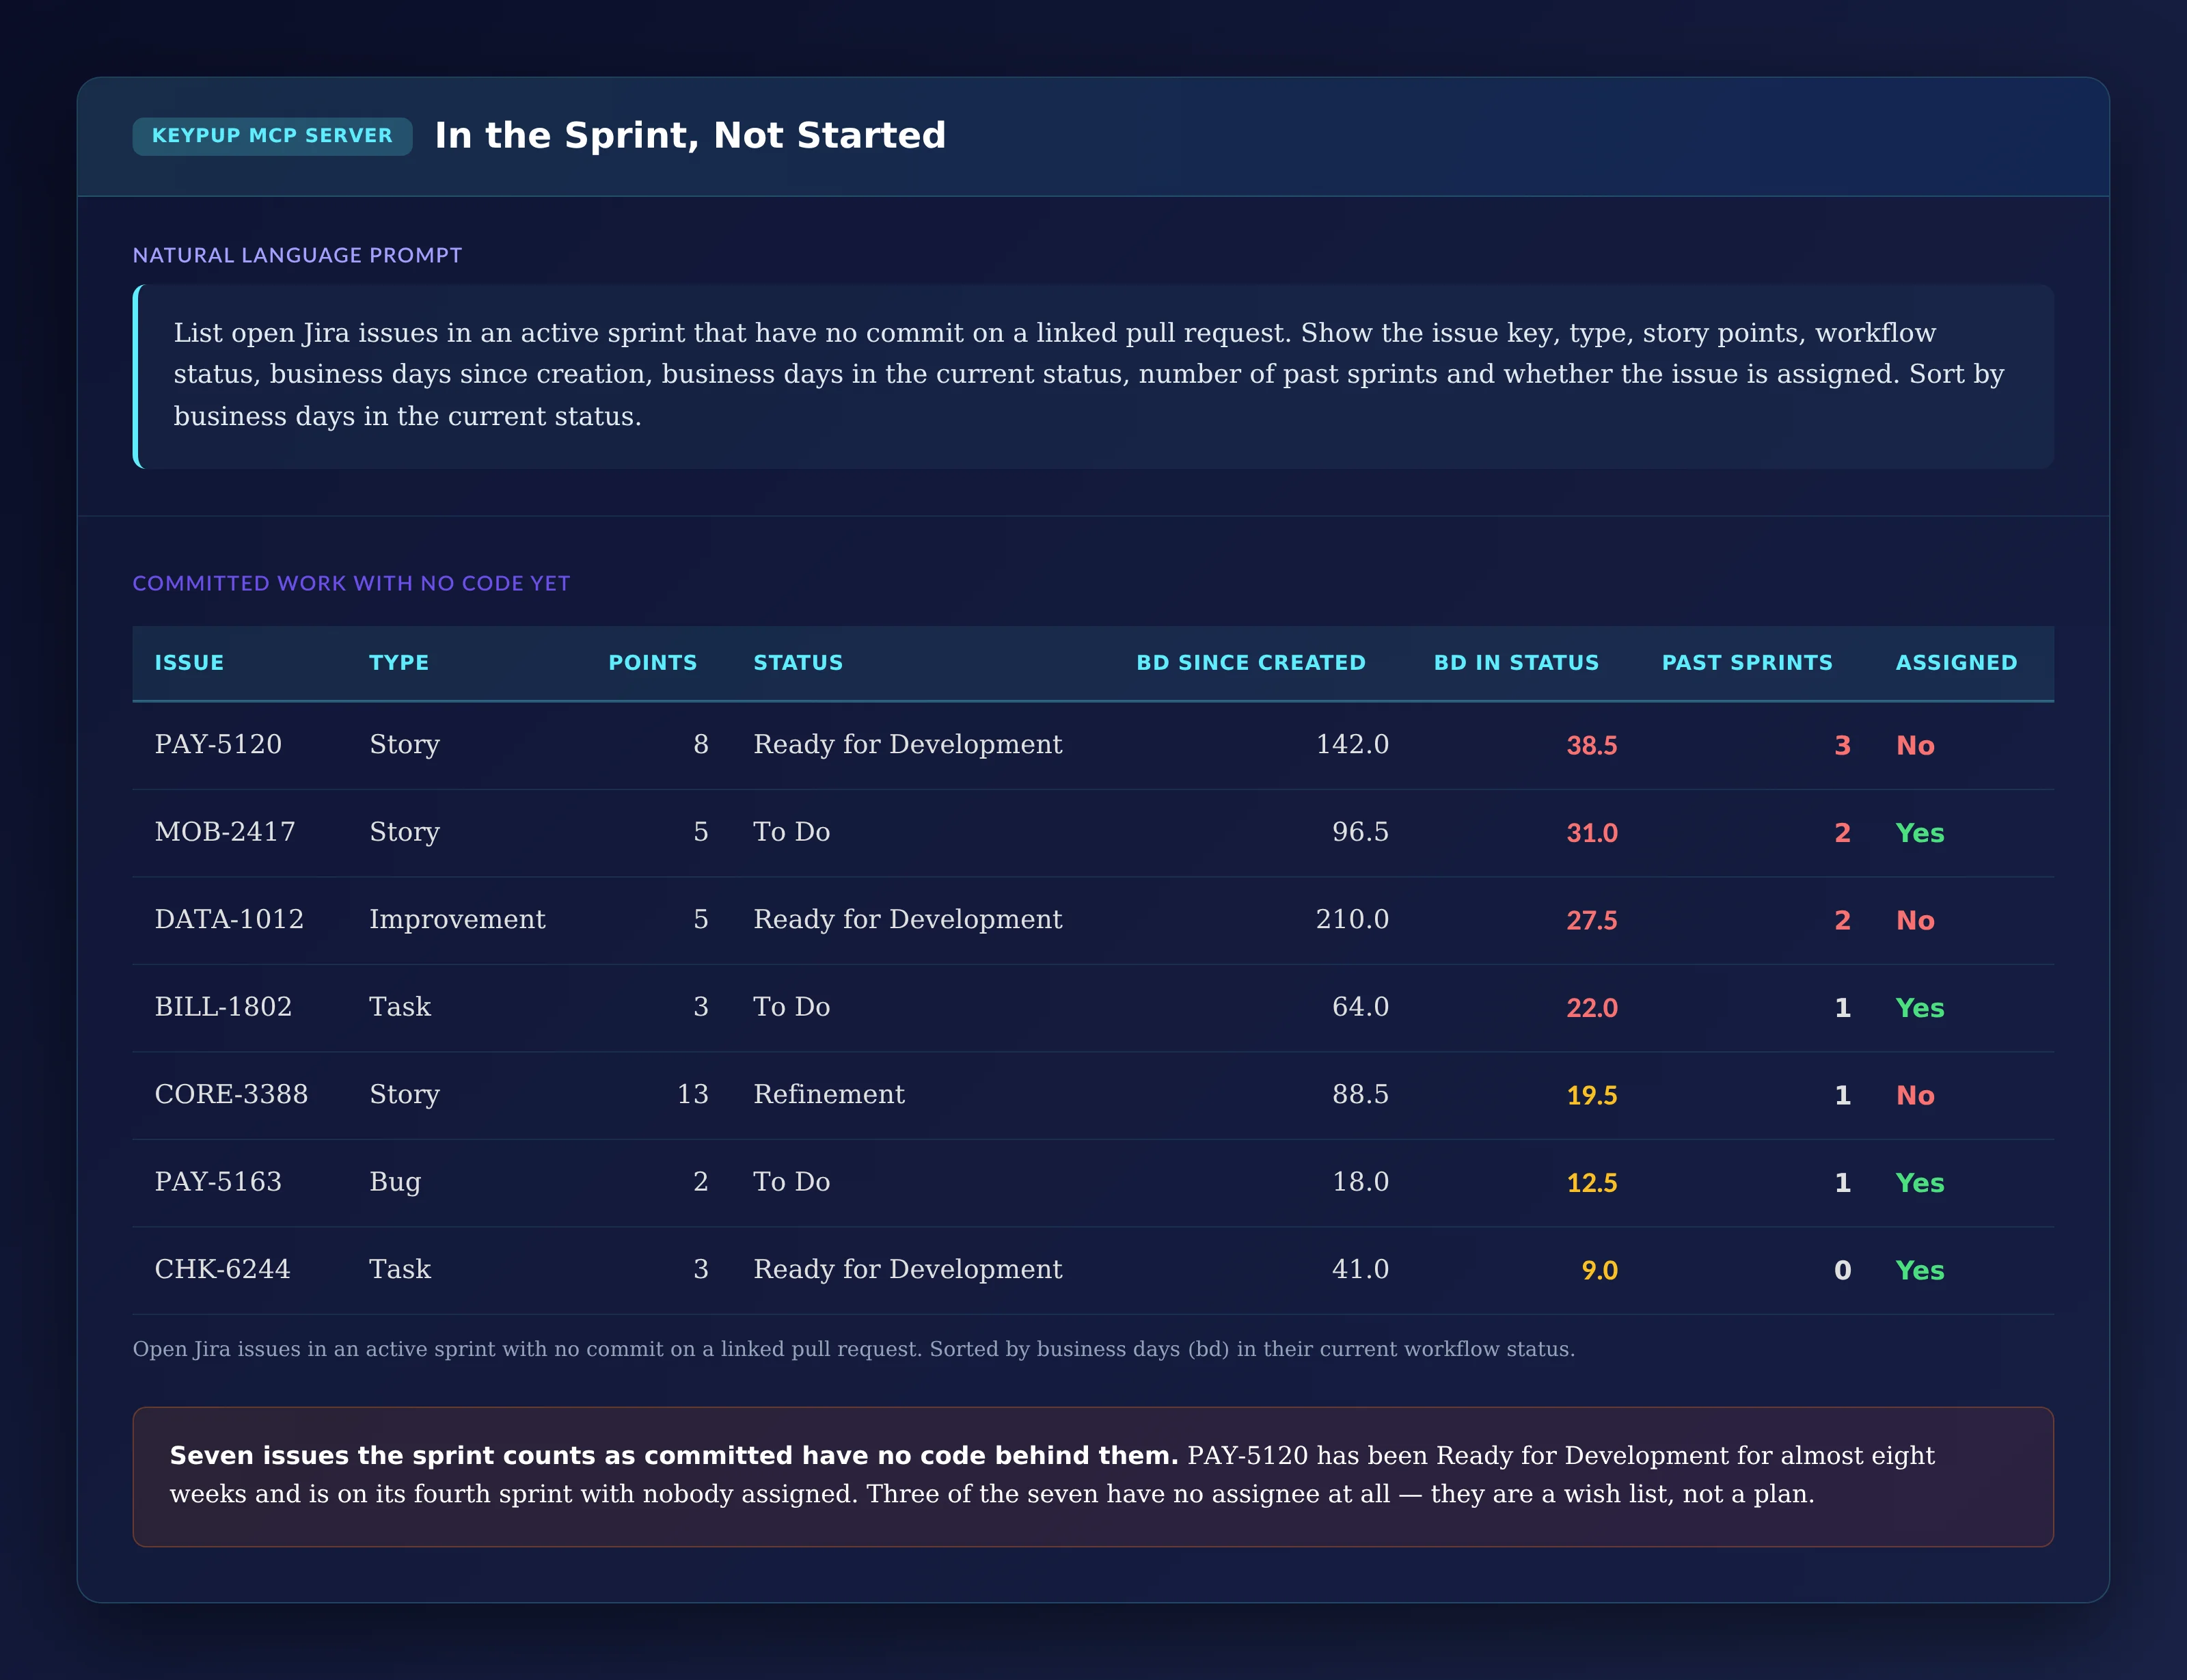
Task: Click the title In the Sprint, Not Started
Action: 690,136
